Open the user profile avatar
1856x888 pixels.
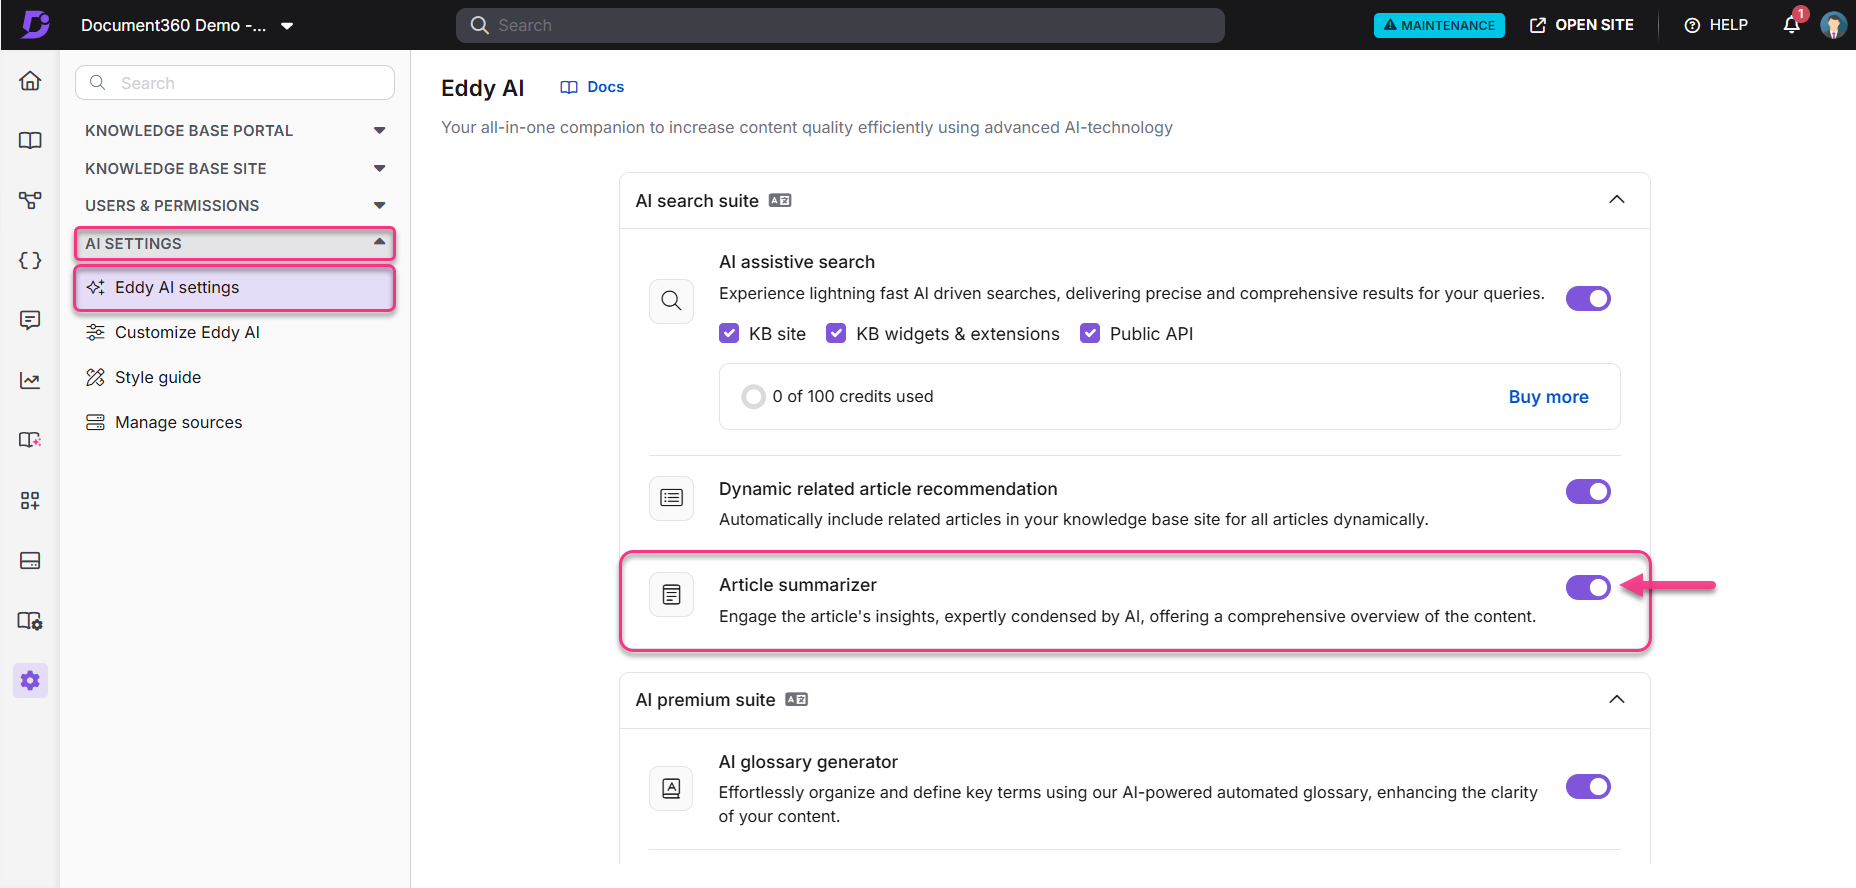[1833, 25]
